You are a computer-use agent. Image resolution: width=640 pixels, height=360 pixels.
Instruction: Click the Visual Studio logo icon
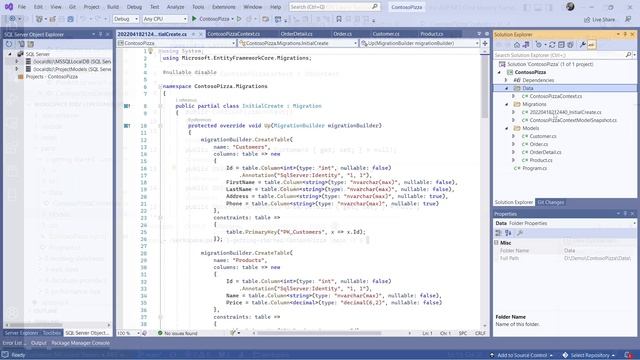8,7
